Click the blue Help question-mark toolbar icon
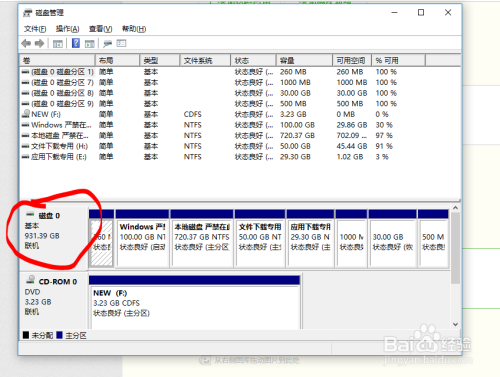 76,43
